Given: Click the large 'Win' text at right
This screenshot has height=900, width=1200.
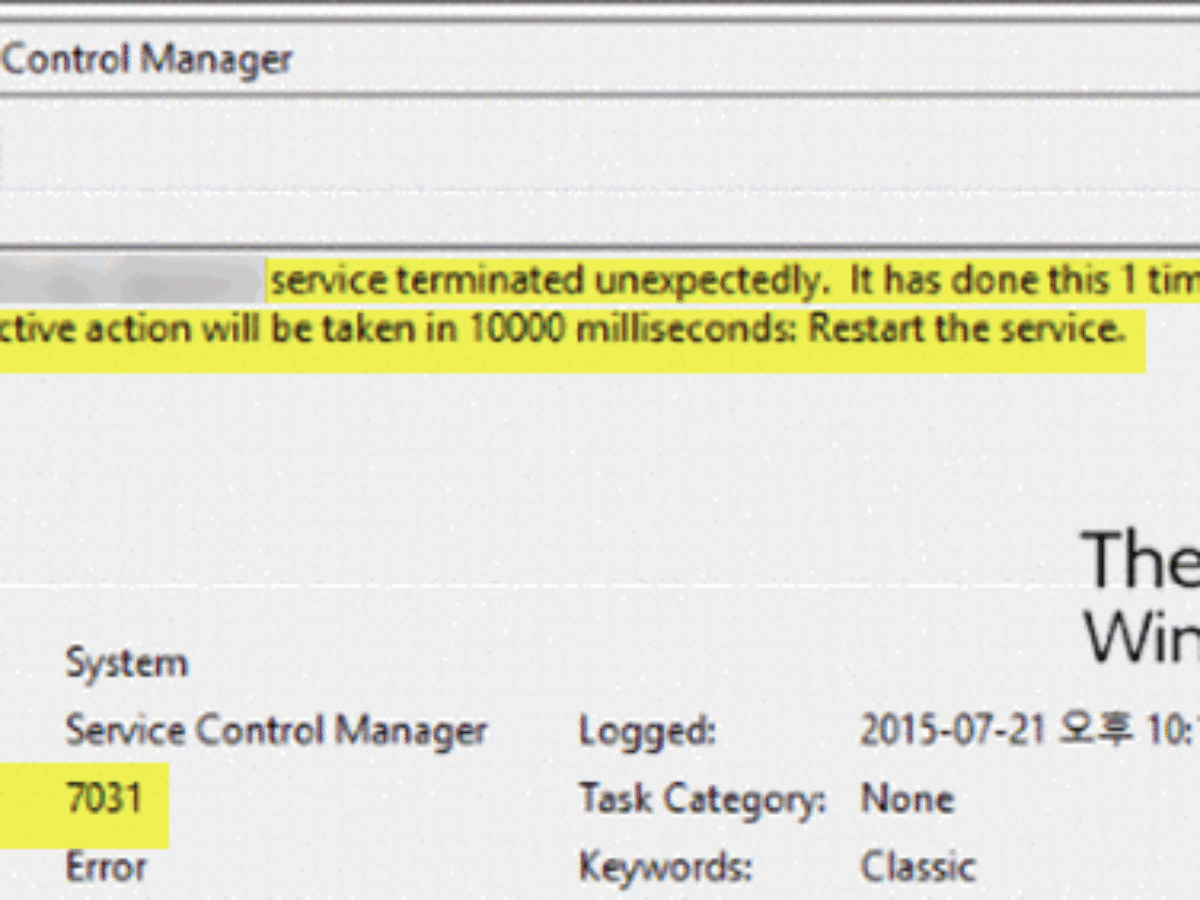Looking at the screenshot, I should [1142, 636].
